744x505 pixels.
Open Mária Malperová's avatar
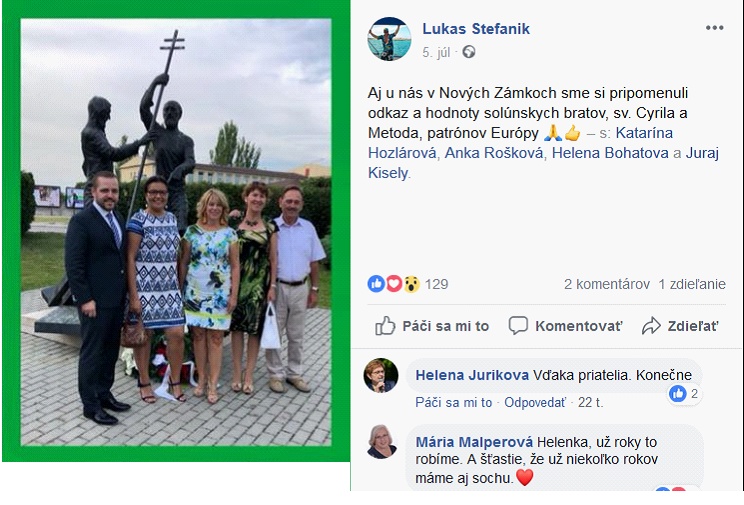[x=382, y=441]
